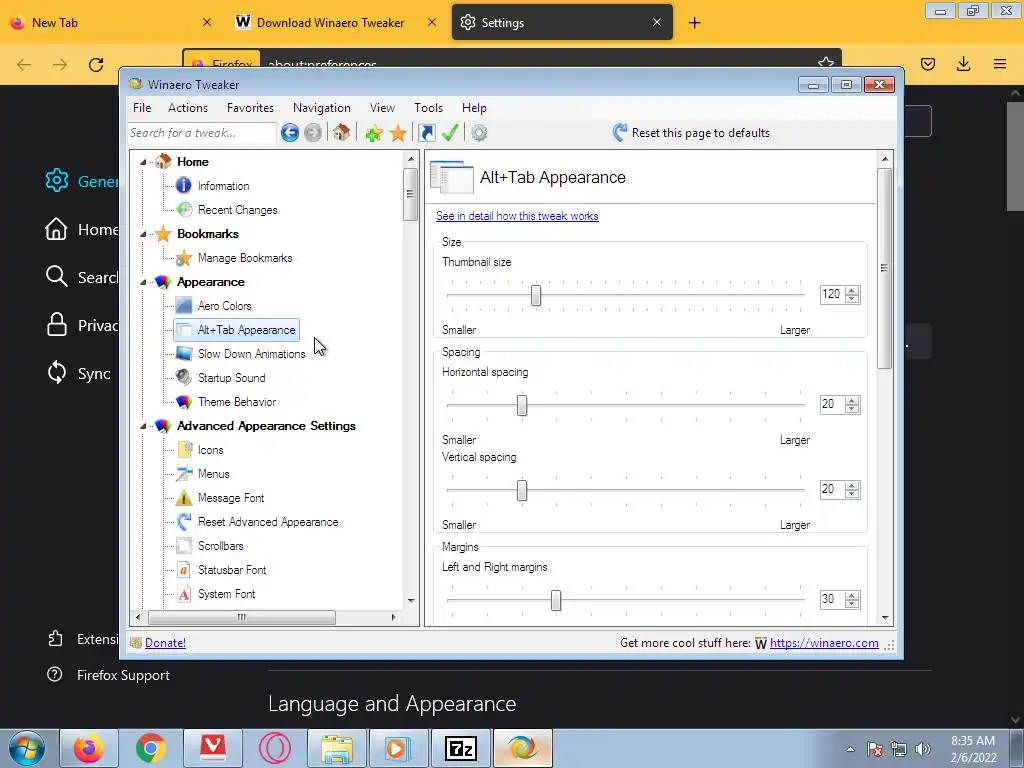This screenshot has height=768, width=1024.
Task: Click See in detail how this tweak works
Action: (x=517, y=216)
